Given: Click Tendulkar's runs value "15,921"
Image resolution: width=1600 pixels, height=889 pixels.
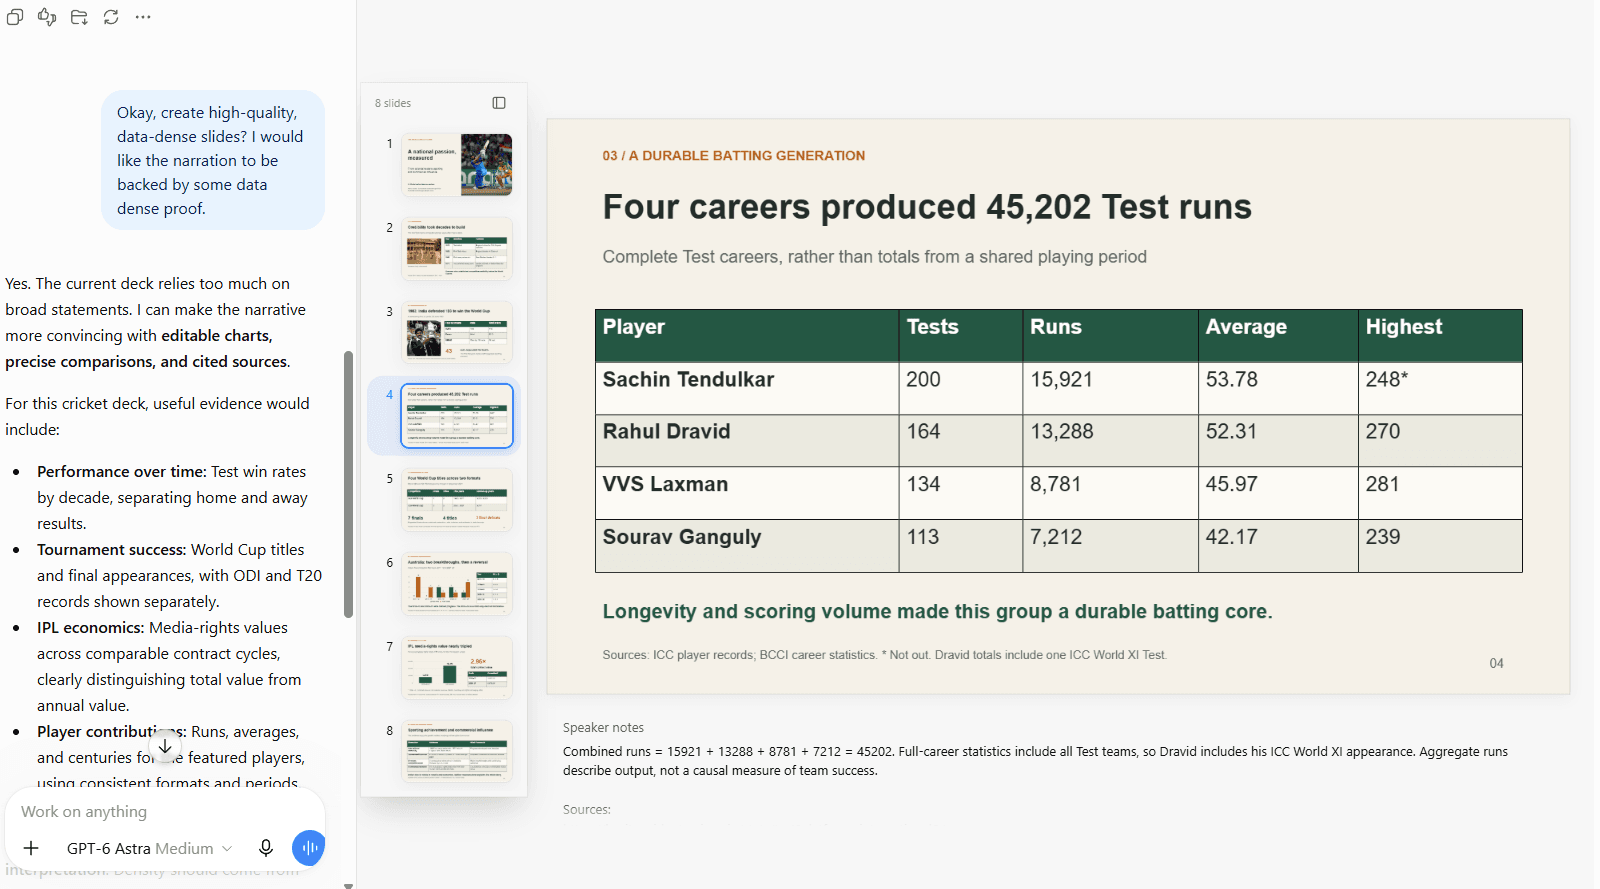Looking at the screenshot, I should 1061,380.
